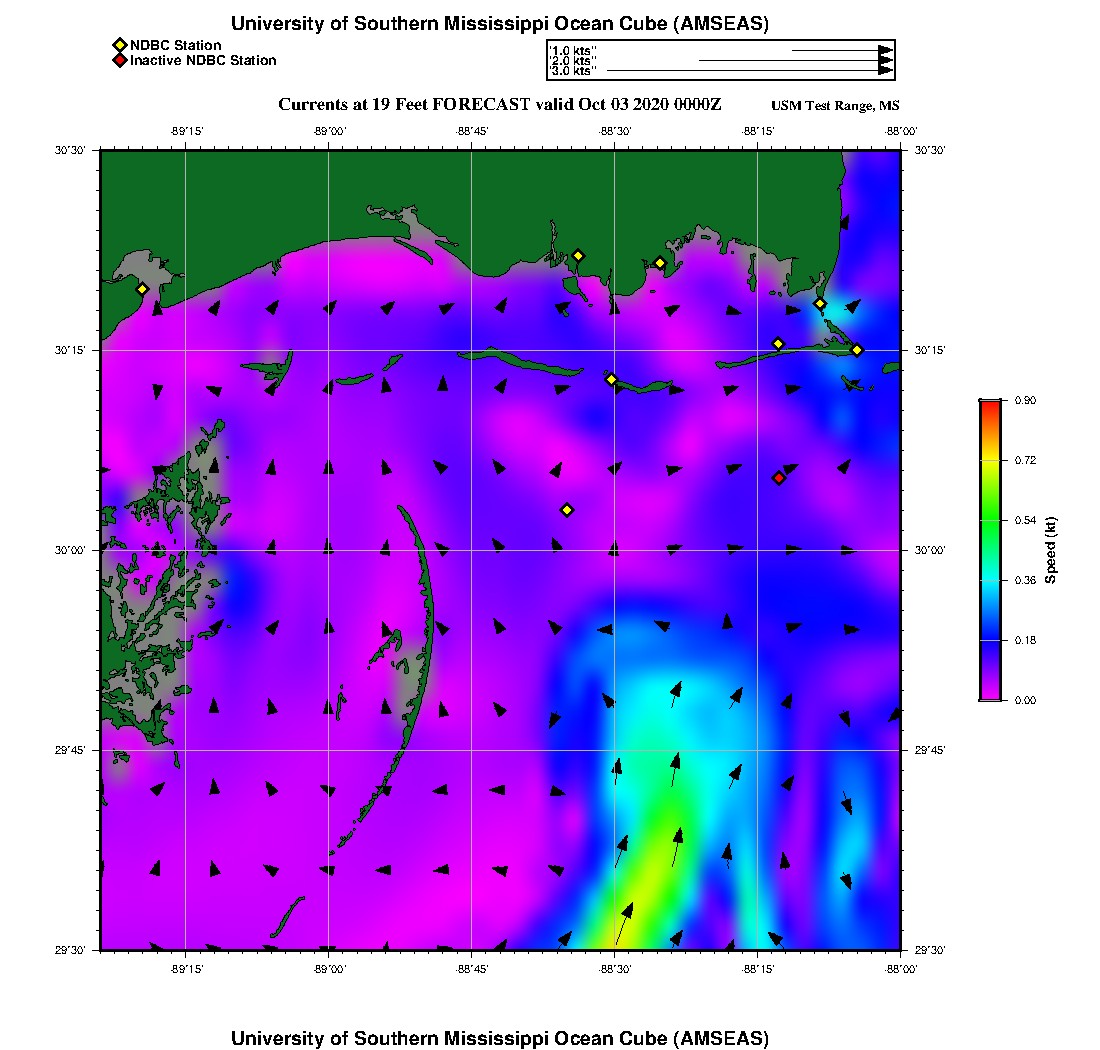Click the 2.0 kts reference arrow in the scale box
Viewport: 1100px width, 1050px height.
click(x=796, y=60)
